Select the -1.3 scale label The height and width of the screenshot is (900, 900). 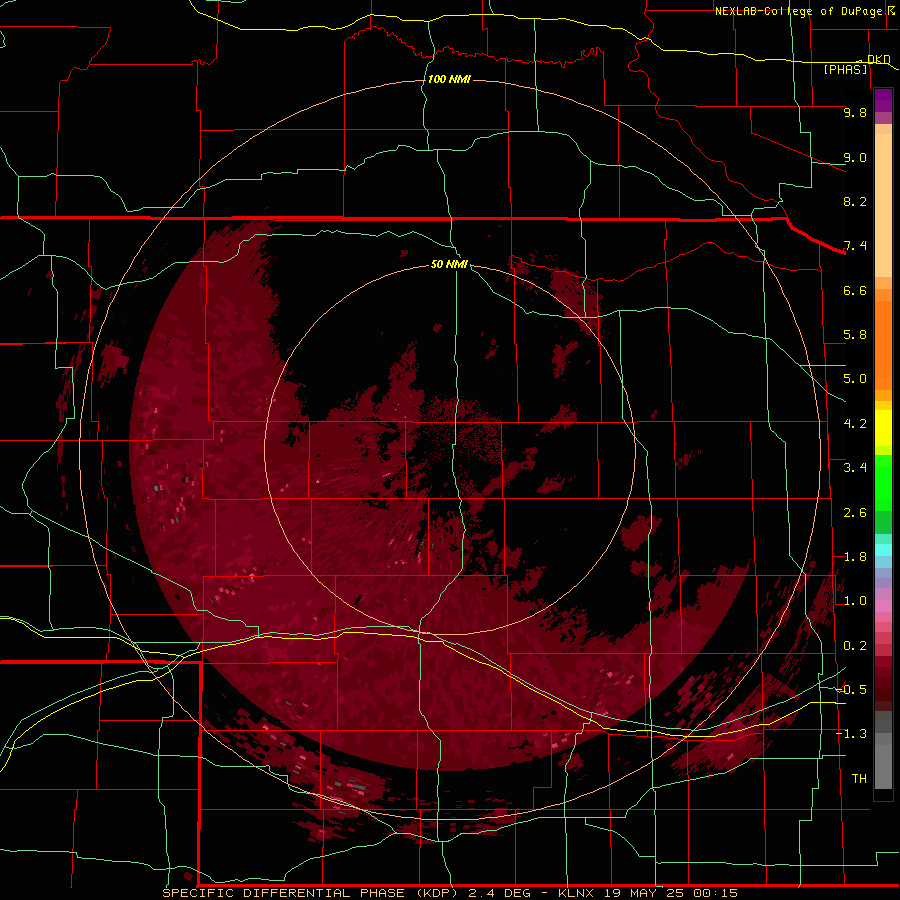tap(851, 734)
